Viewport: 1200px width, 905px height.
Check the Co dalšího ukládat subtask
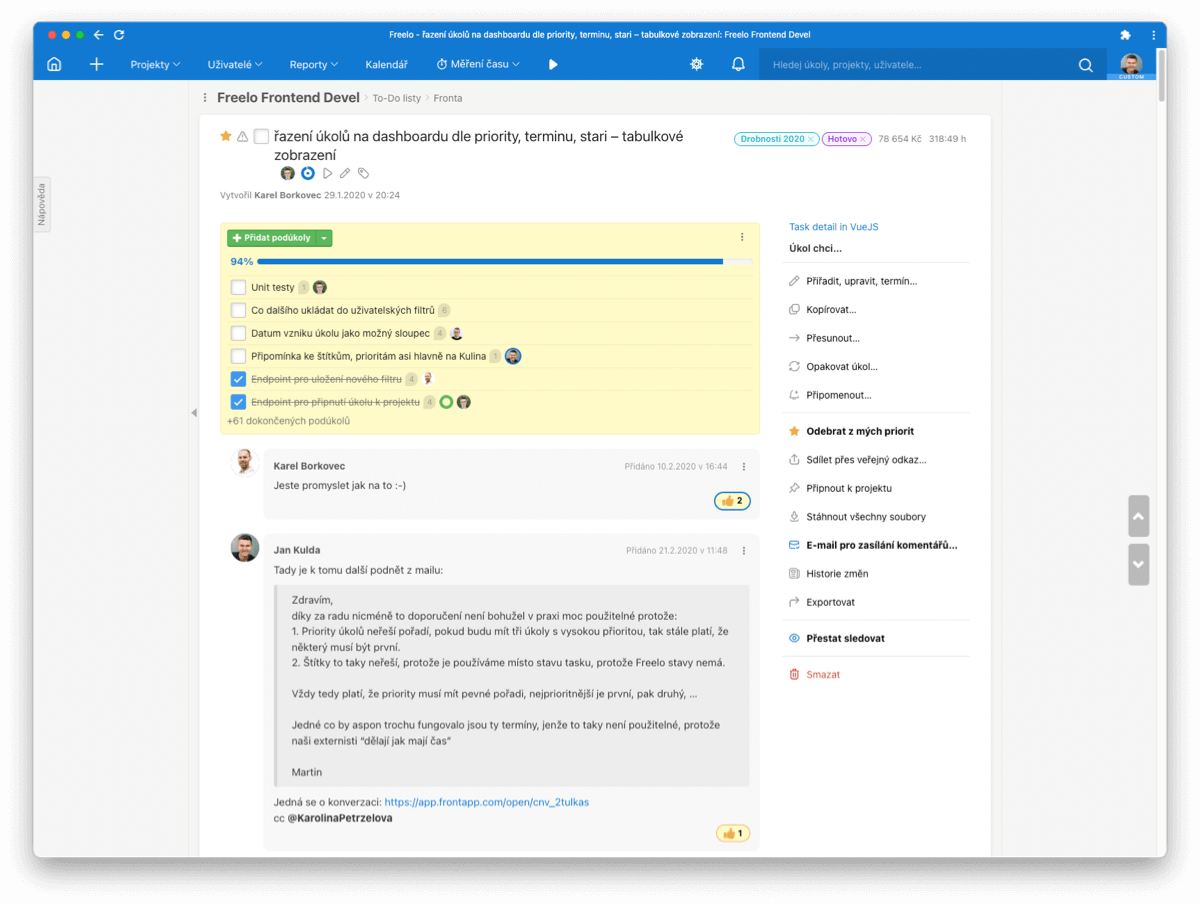238,310
